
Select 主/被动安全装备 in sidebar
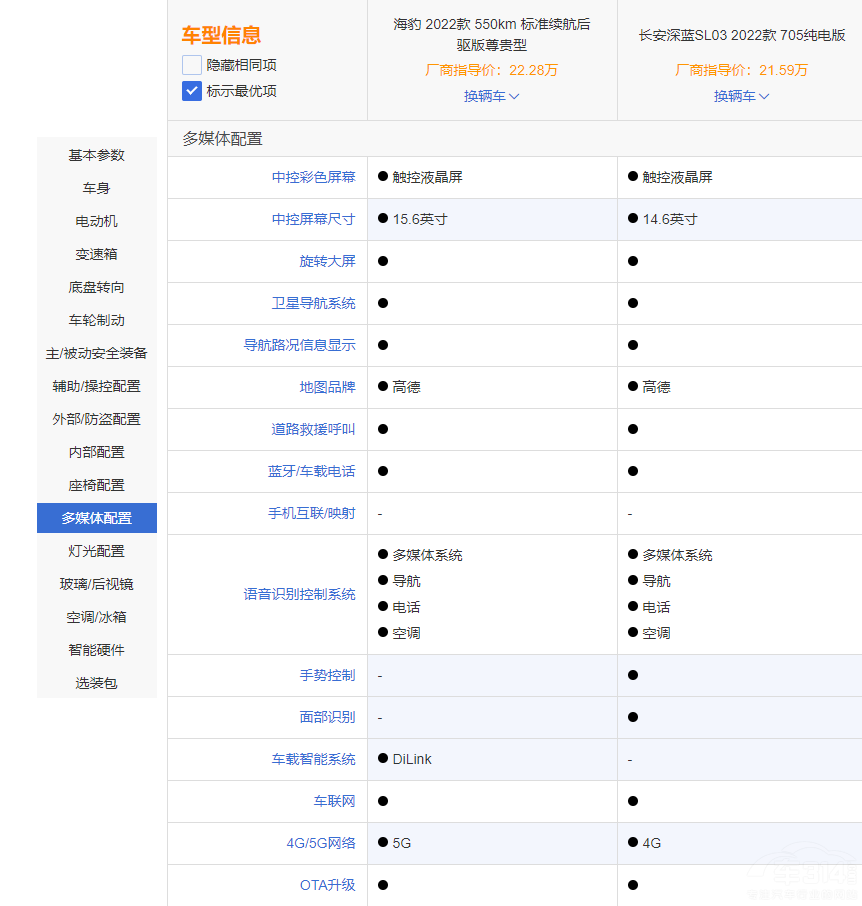(97, 353)
